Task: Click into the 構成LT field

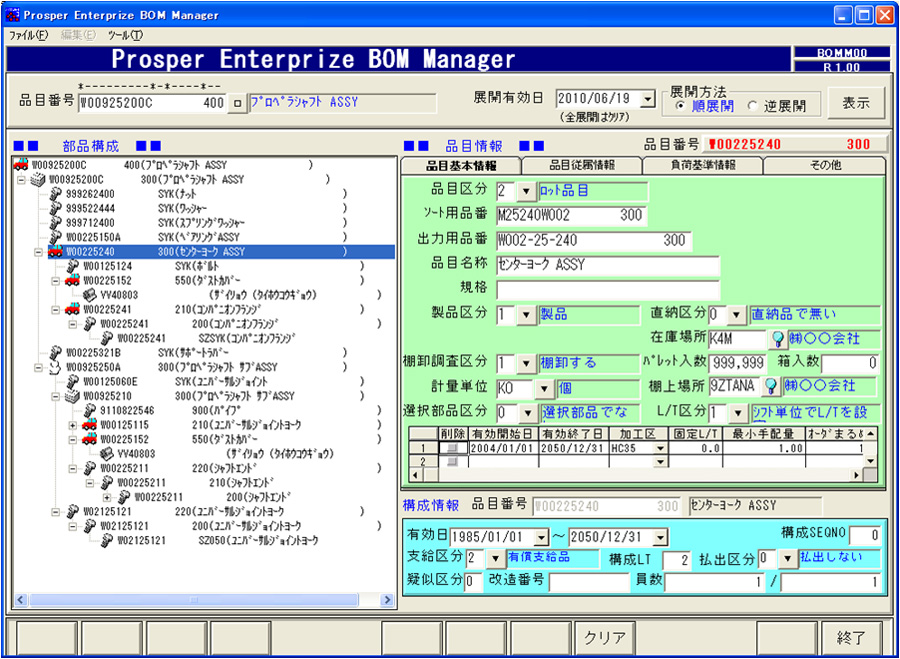Action: tap(677, 560)
